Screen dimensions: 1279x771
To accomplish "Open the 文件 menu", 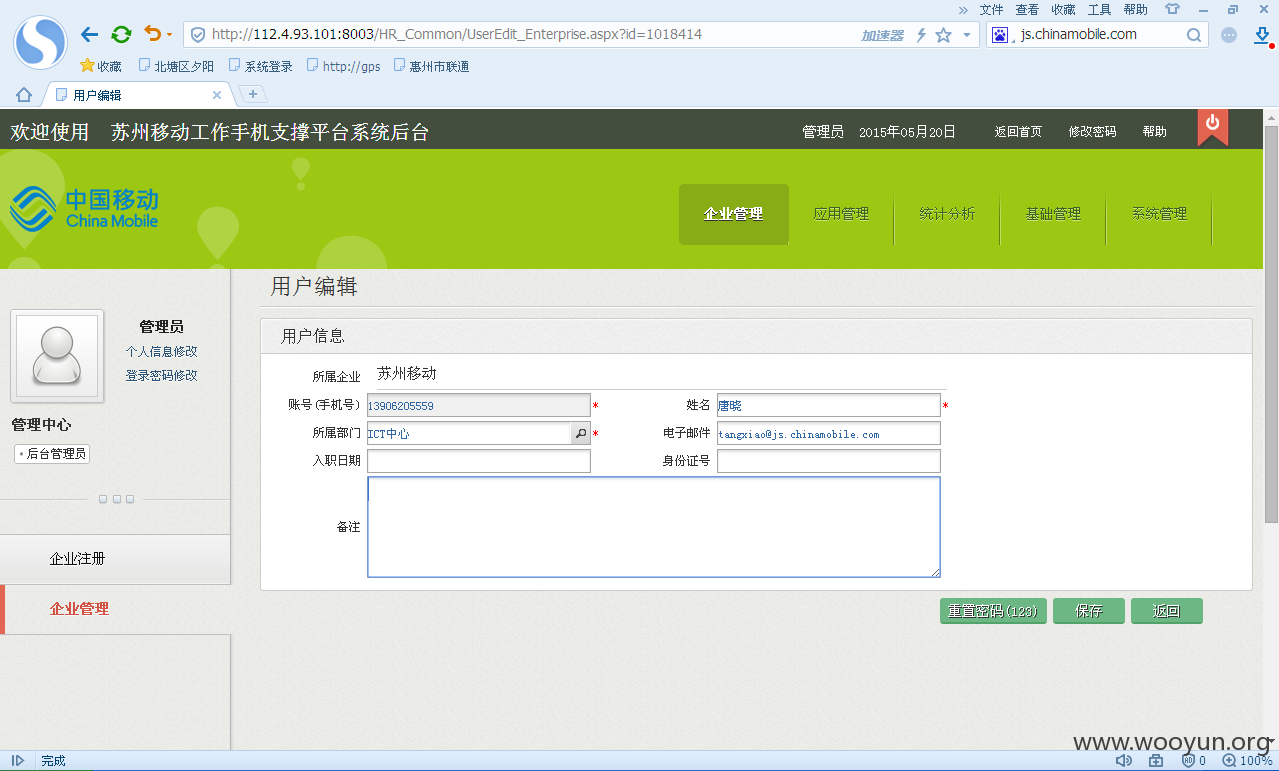I will click(x=991, y=9).
